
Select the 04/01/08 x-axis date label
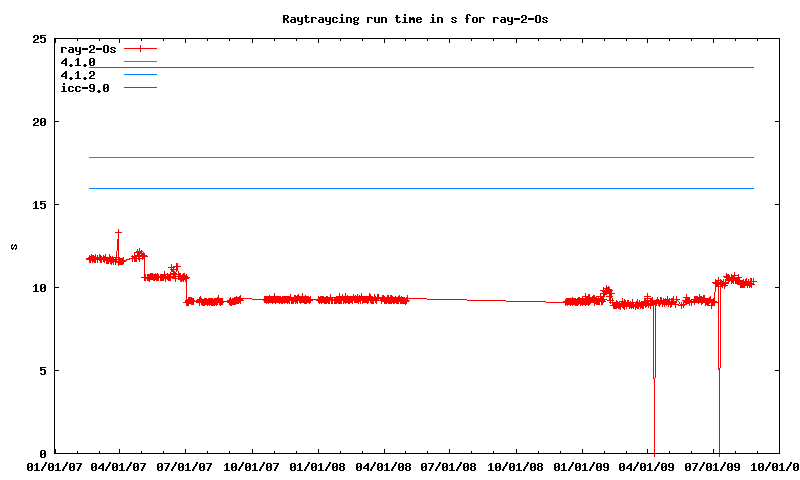coord(385,466)
